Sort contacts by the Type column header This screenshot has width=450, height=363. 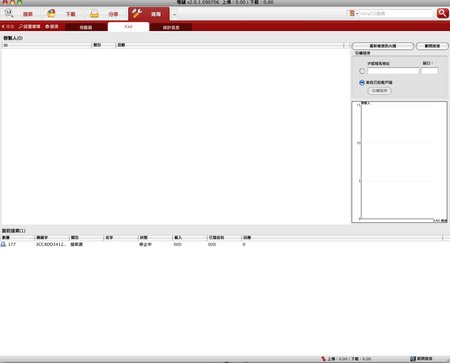pos(103,45)
